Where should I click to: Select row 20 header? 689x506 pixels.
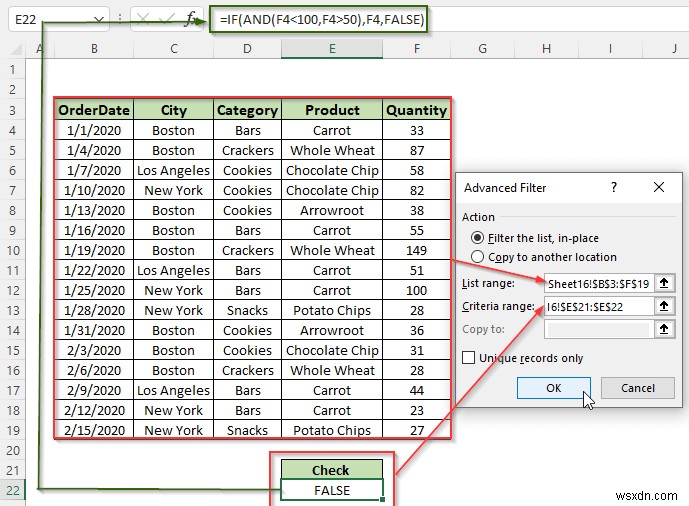(13, 450)
